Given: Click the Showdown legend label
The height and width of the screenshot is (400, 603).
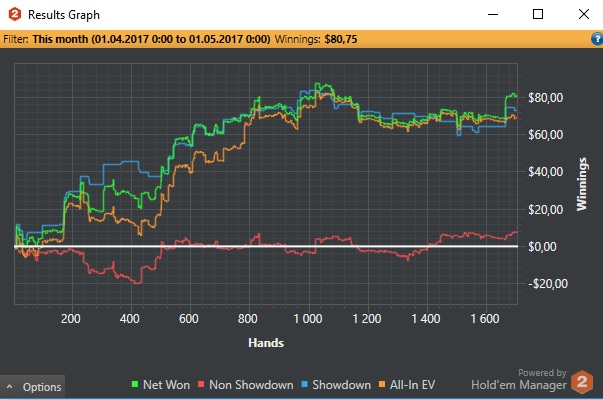Looking at the screenshot, I should point(341,385).
